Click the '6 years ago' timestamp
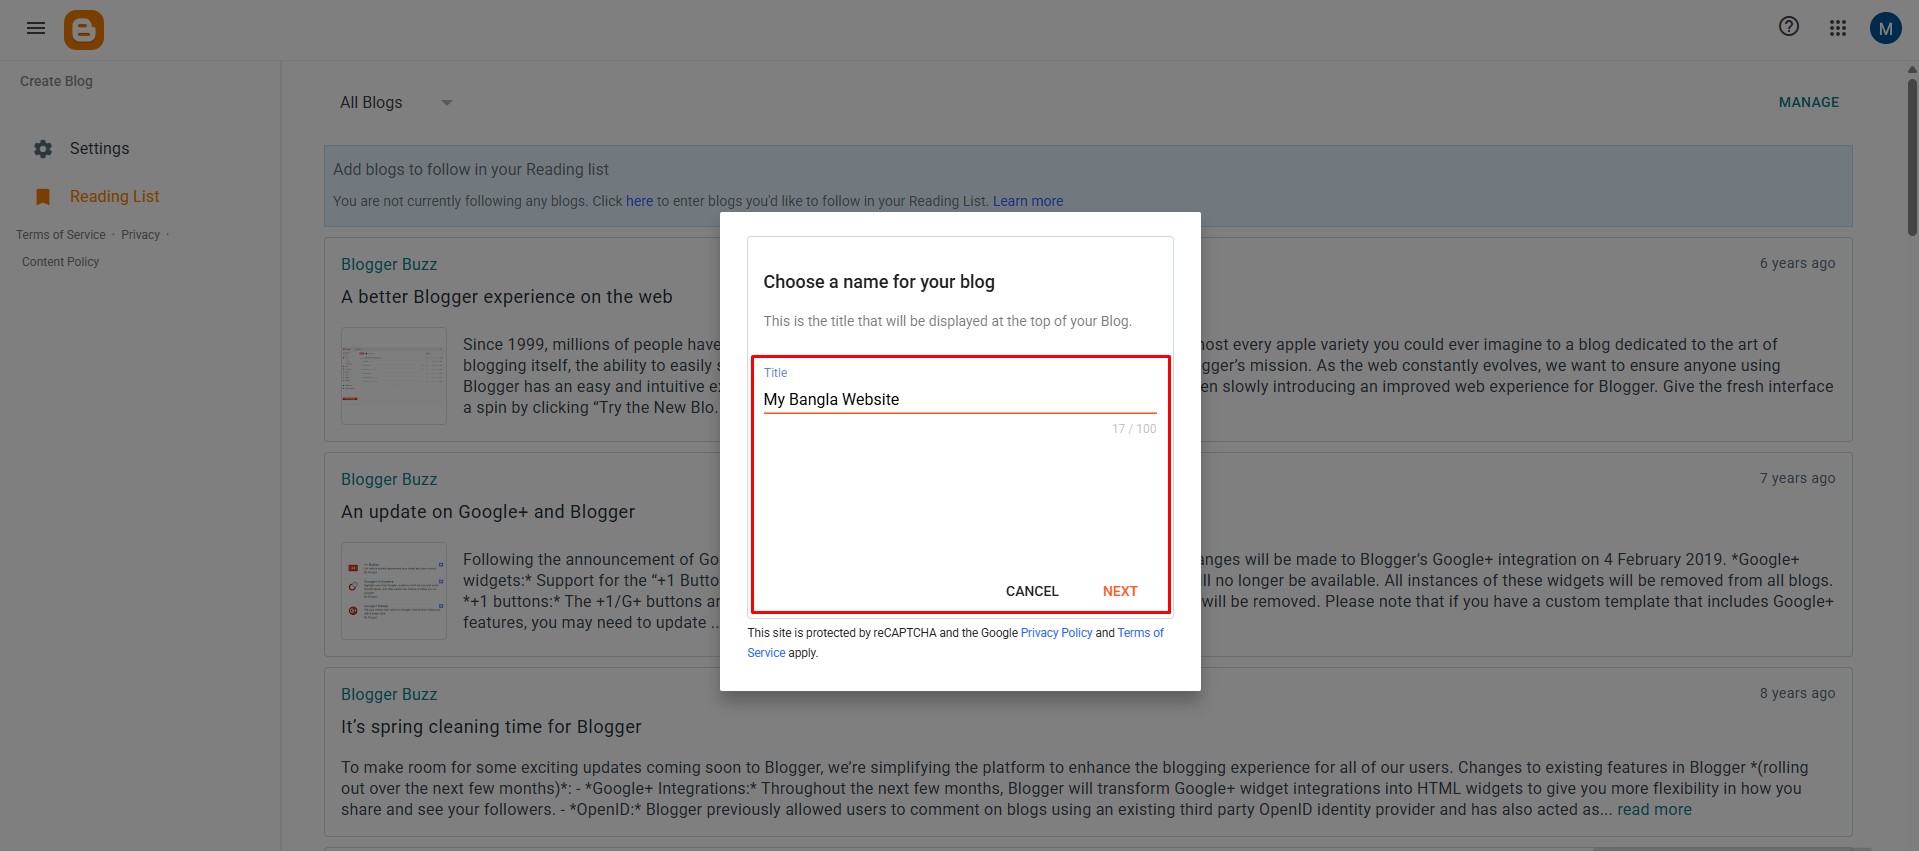The image size is (1919, 851). [x=1797, y=263]
